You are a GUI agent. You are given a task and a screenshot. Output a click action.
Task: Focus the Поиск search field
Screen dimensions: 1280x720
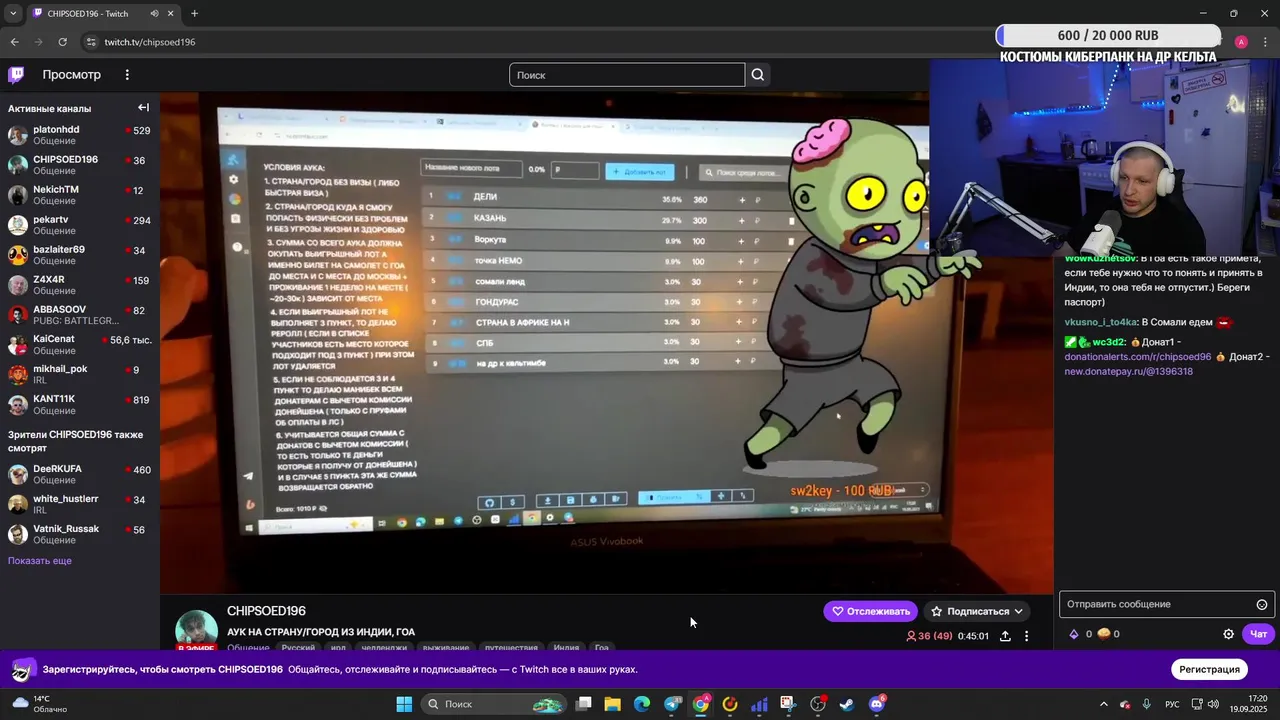(x=627, y=75)
